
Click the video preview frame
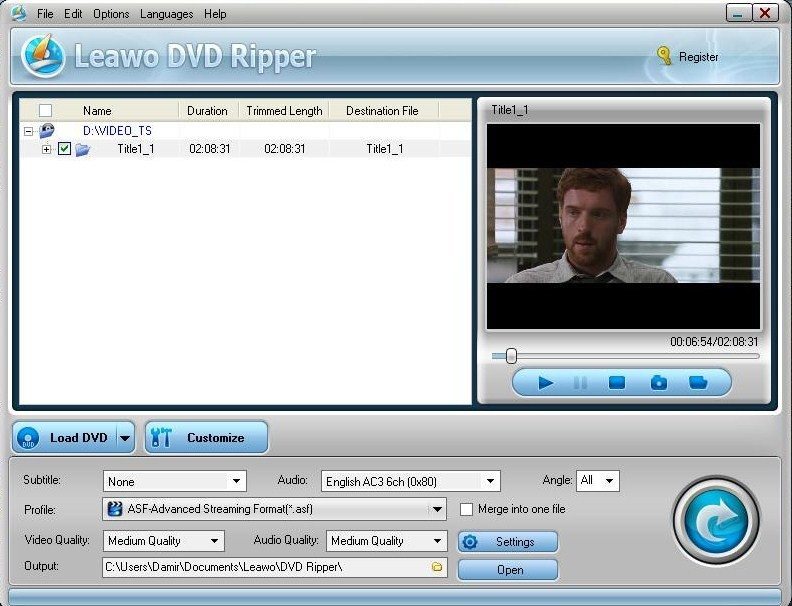pos(623,226)
